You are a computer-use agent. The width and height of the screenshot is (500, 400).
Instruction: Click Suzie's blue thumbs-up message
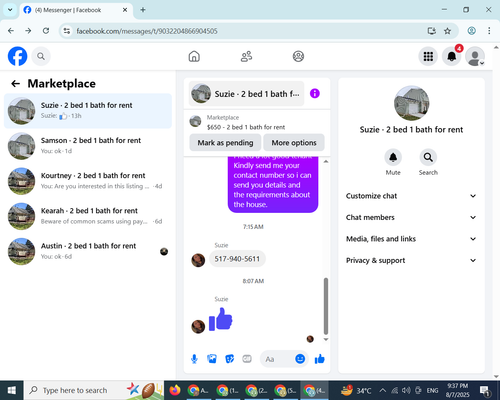[x=221, y=319]
